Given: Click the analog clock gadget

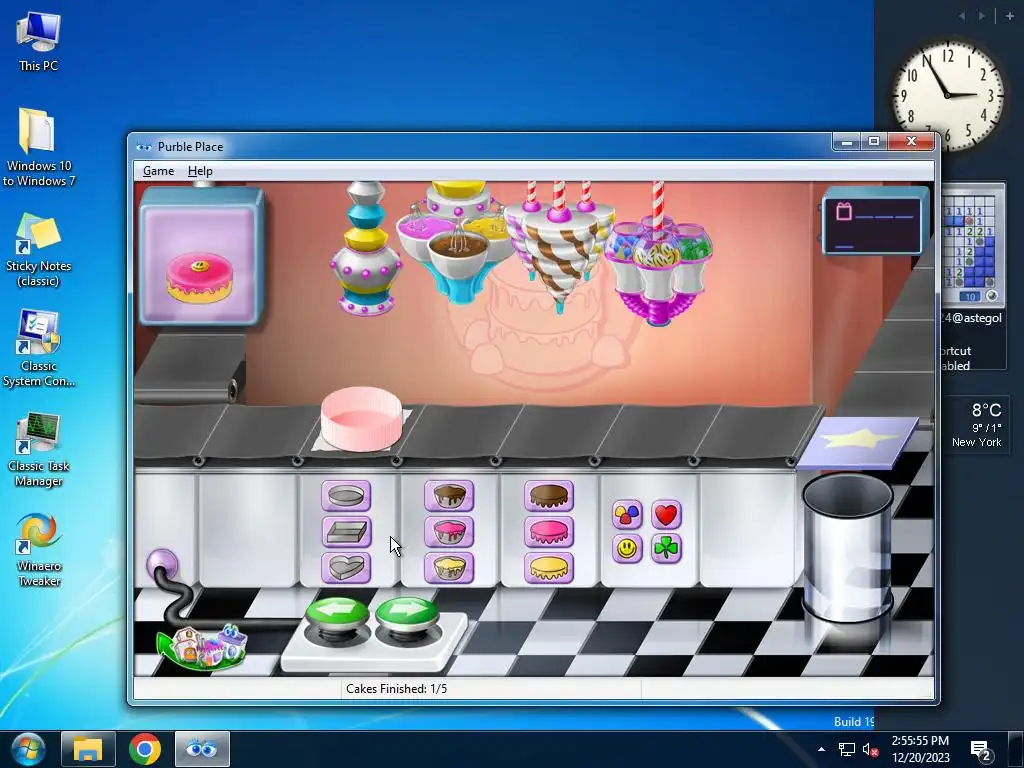Looking at the screenshot, I should tap(948, 96).
